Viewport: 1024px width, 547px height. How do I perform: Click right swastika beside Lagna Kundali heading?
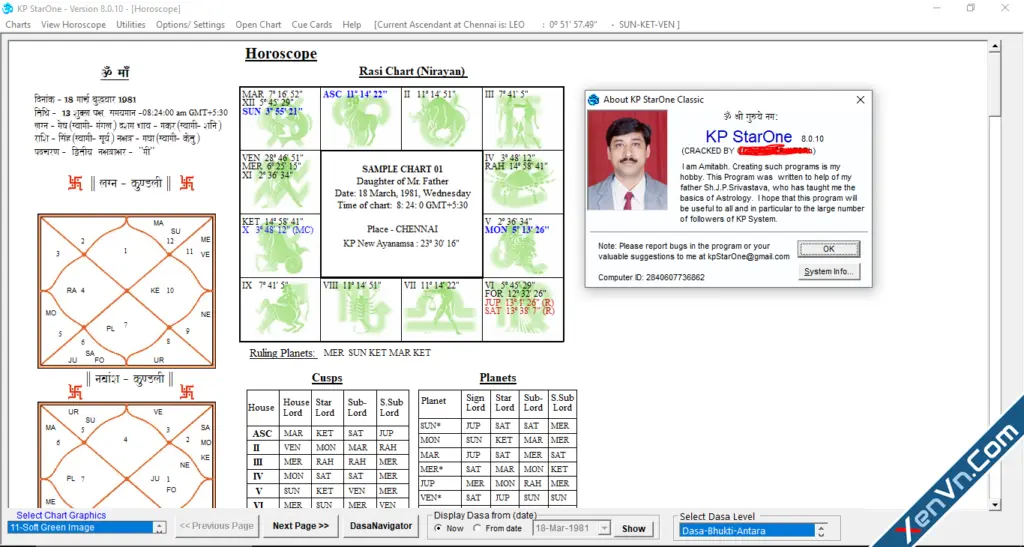tap(187, 183)
